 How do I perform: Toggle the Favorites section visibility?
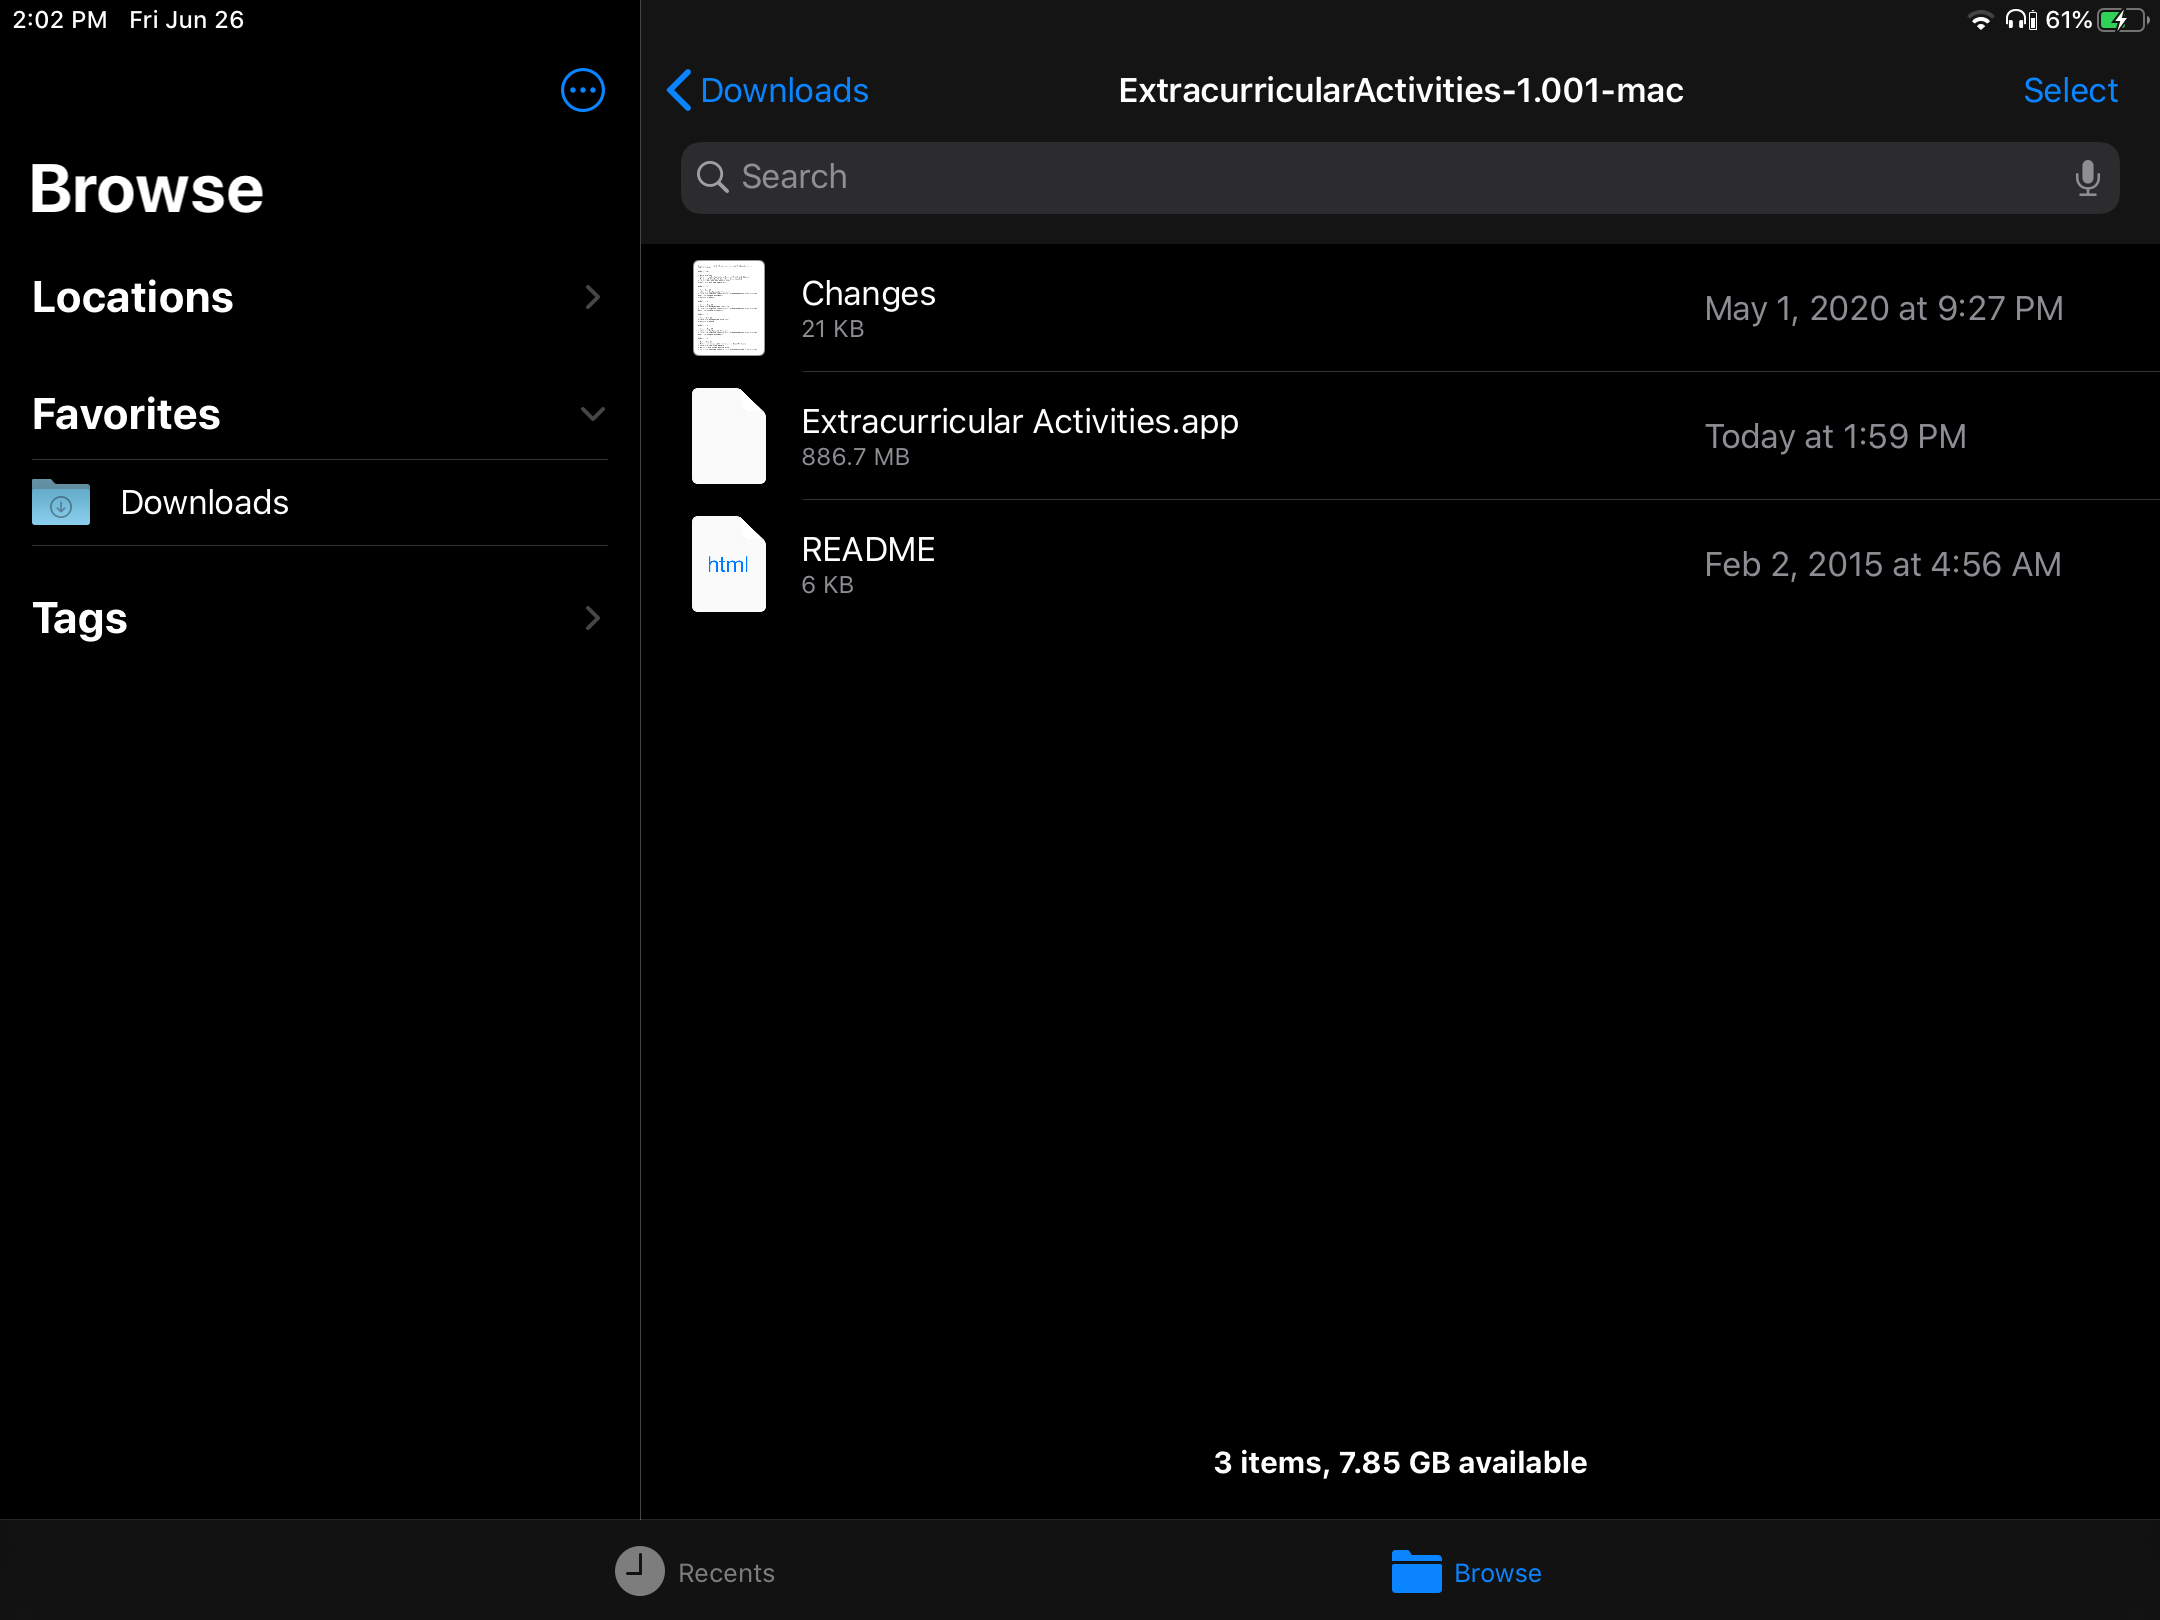click(590, 414)
